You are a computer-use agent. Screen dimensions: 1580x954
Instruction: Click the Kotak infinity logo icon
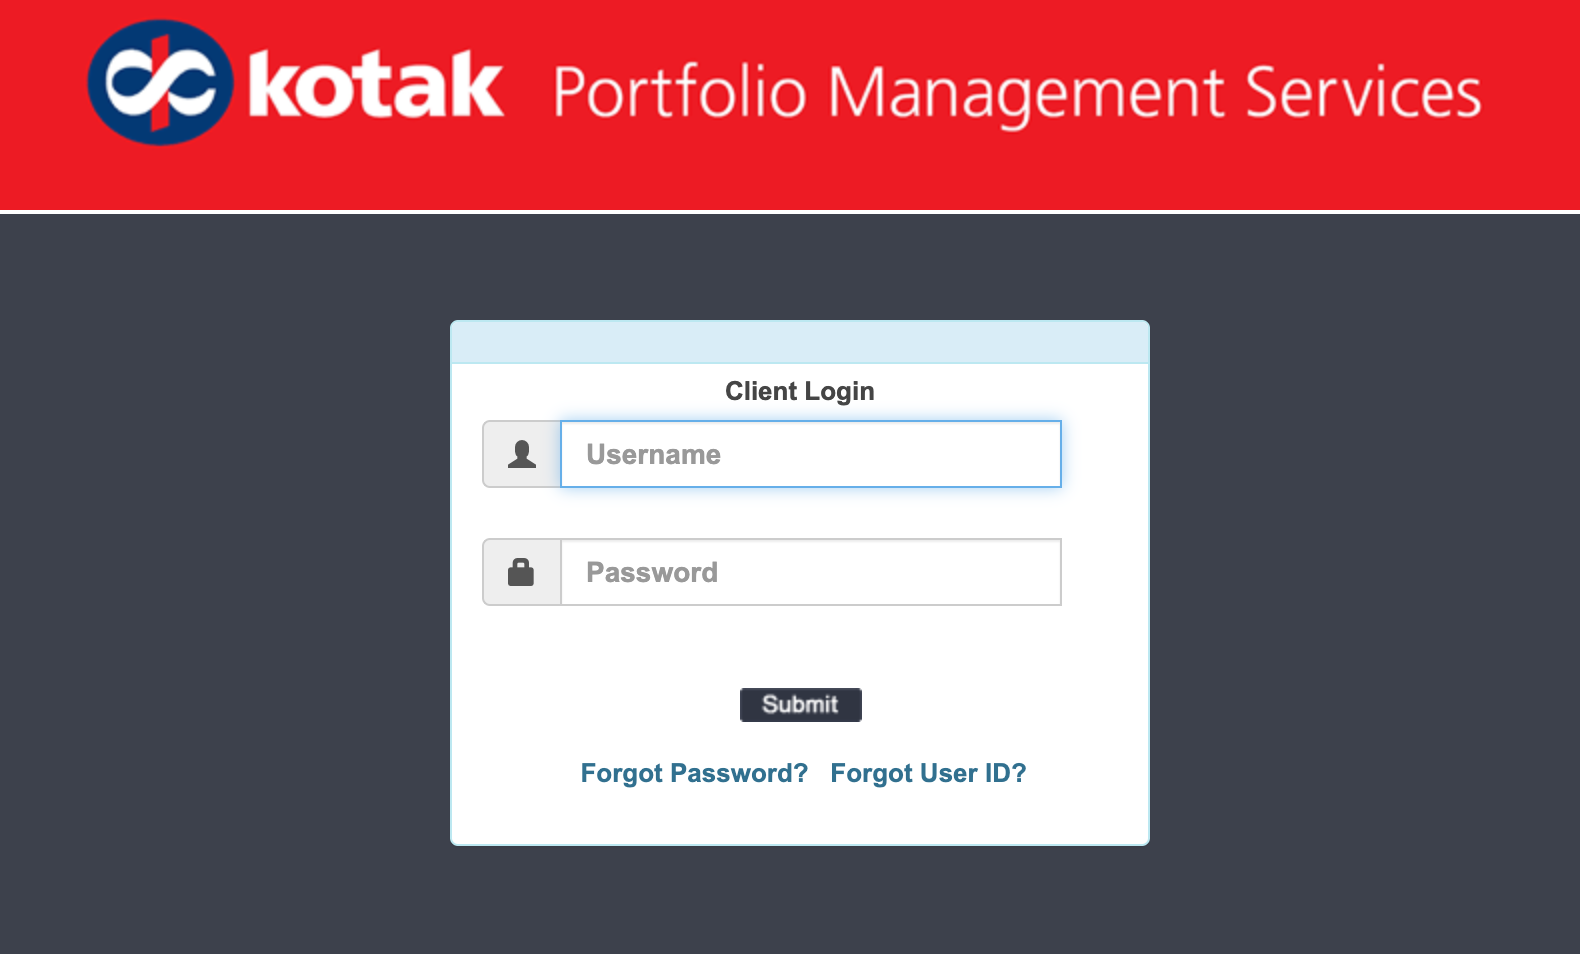[x=160, y=83]
